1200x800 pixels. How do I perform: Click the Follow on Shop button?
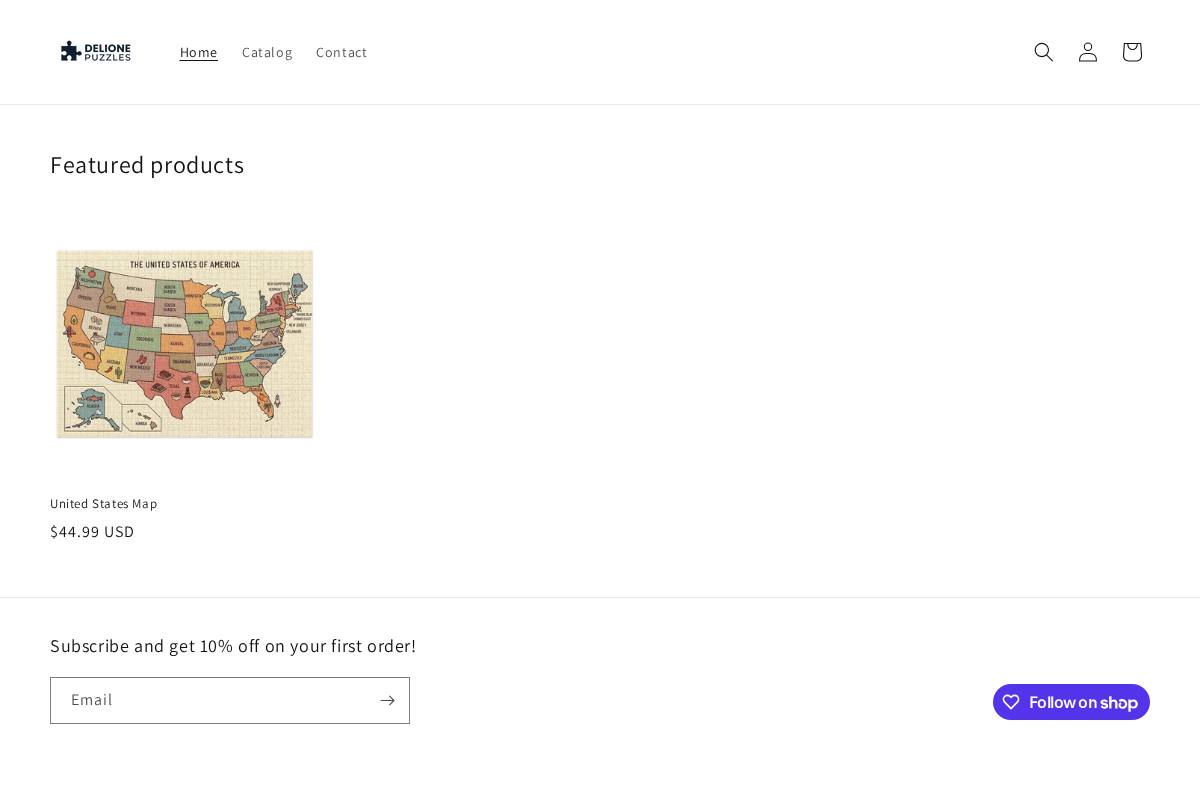[1071, 702]
